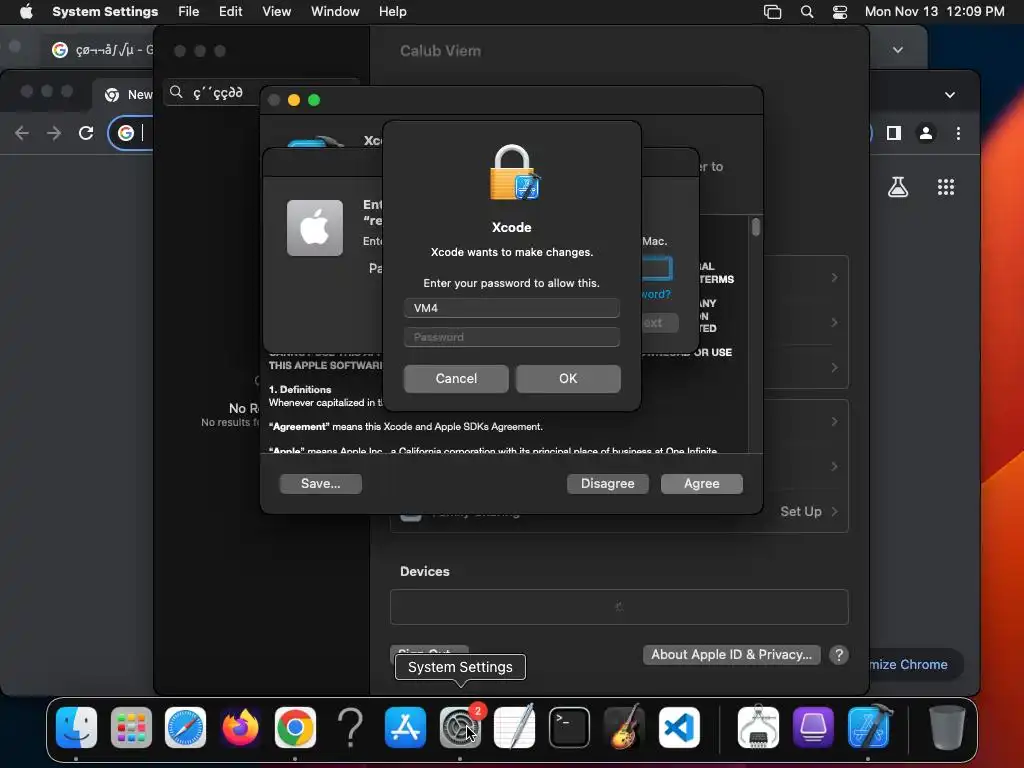Open Xcode from the dock
The image size is (1024, 768).
pos(869,727)
